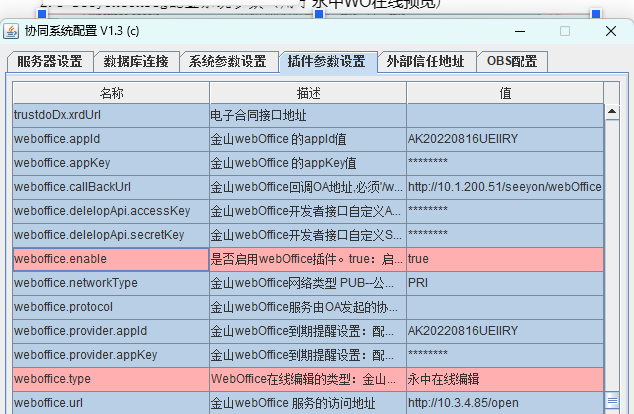This screenshot has height=414, width=634.
Task: Click the 描述 column header
Action: tap(308, 93)
